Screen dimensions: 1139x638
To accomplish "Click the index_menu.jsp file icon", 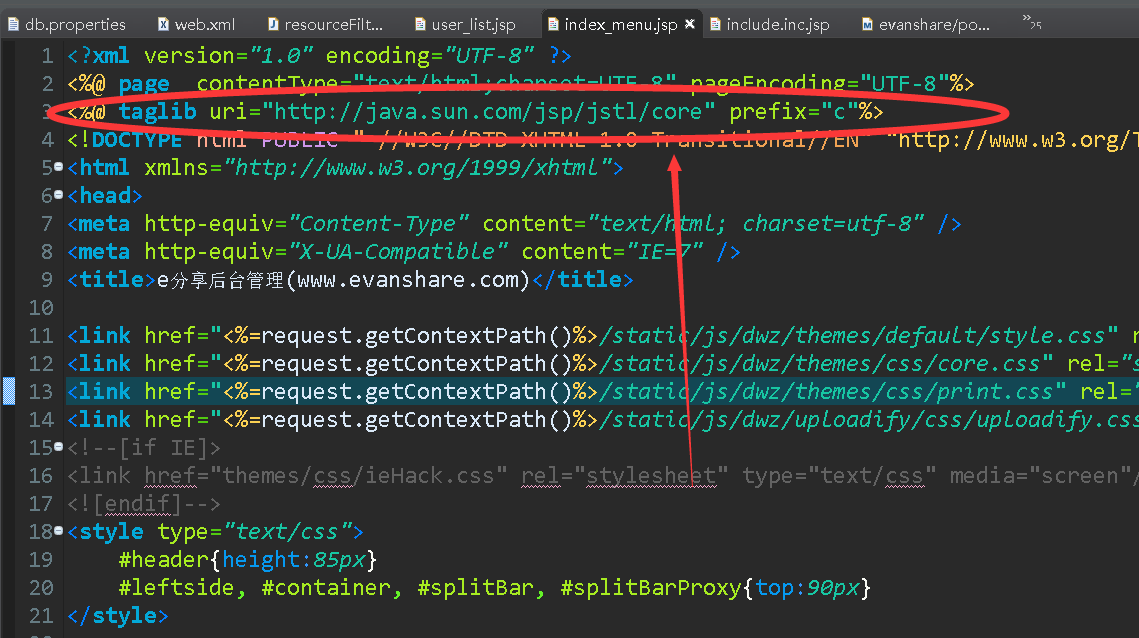I will click(553, 25).
